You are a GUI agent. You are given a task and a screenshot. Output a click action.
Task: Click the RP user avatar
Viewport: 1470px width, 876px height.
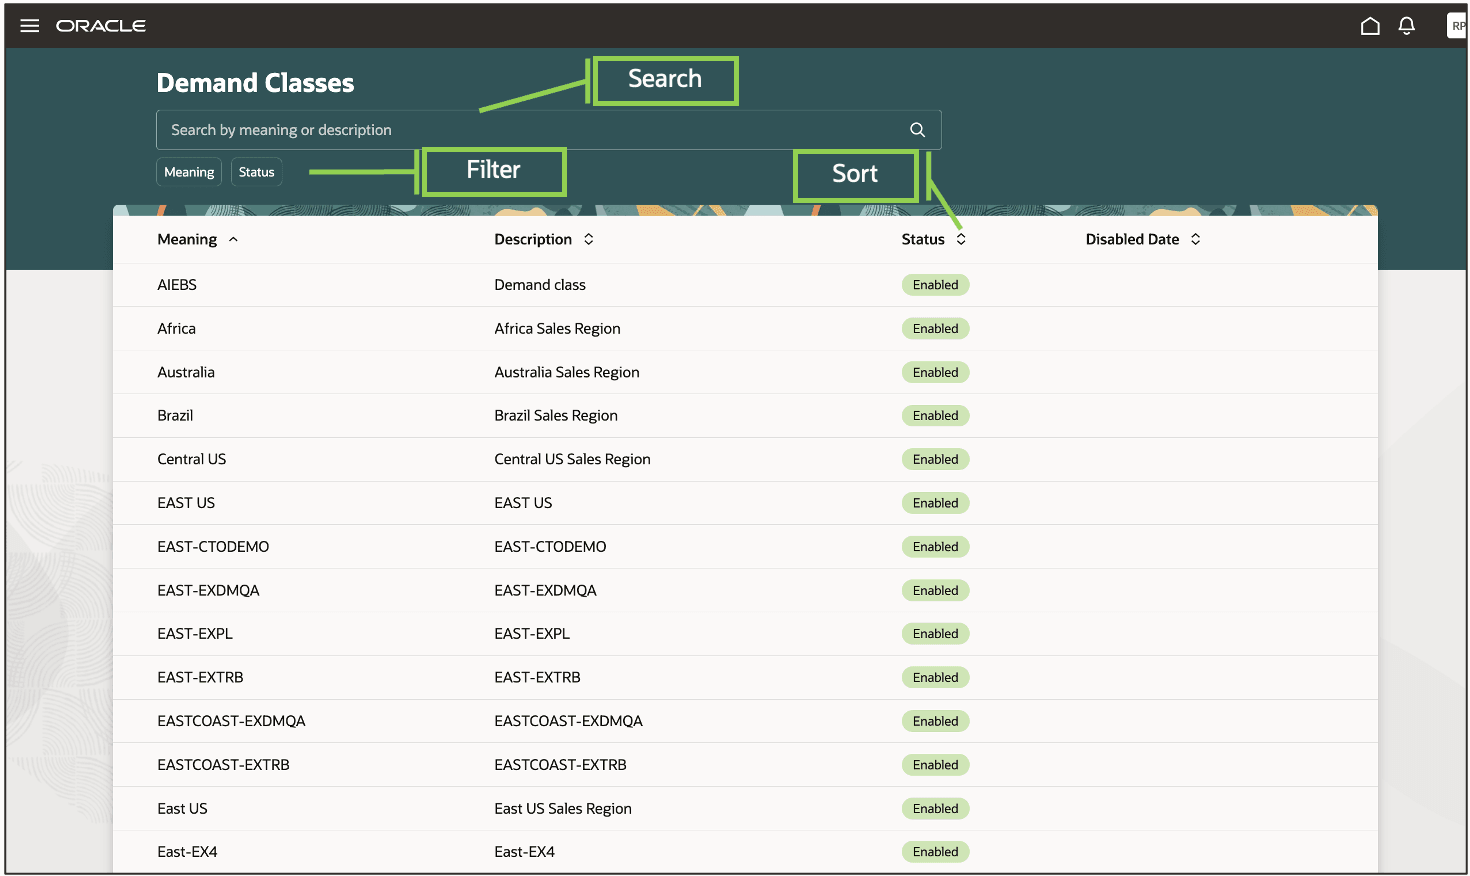[1456, 25]
